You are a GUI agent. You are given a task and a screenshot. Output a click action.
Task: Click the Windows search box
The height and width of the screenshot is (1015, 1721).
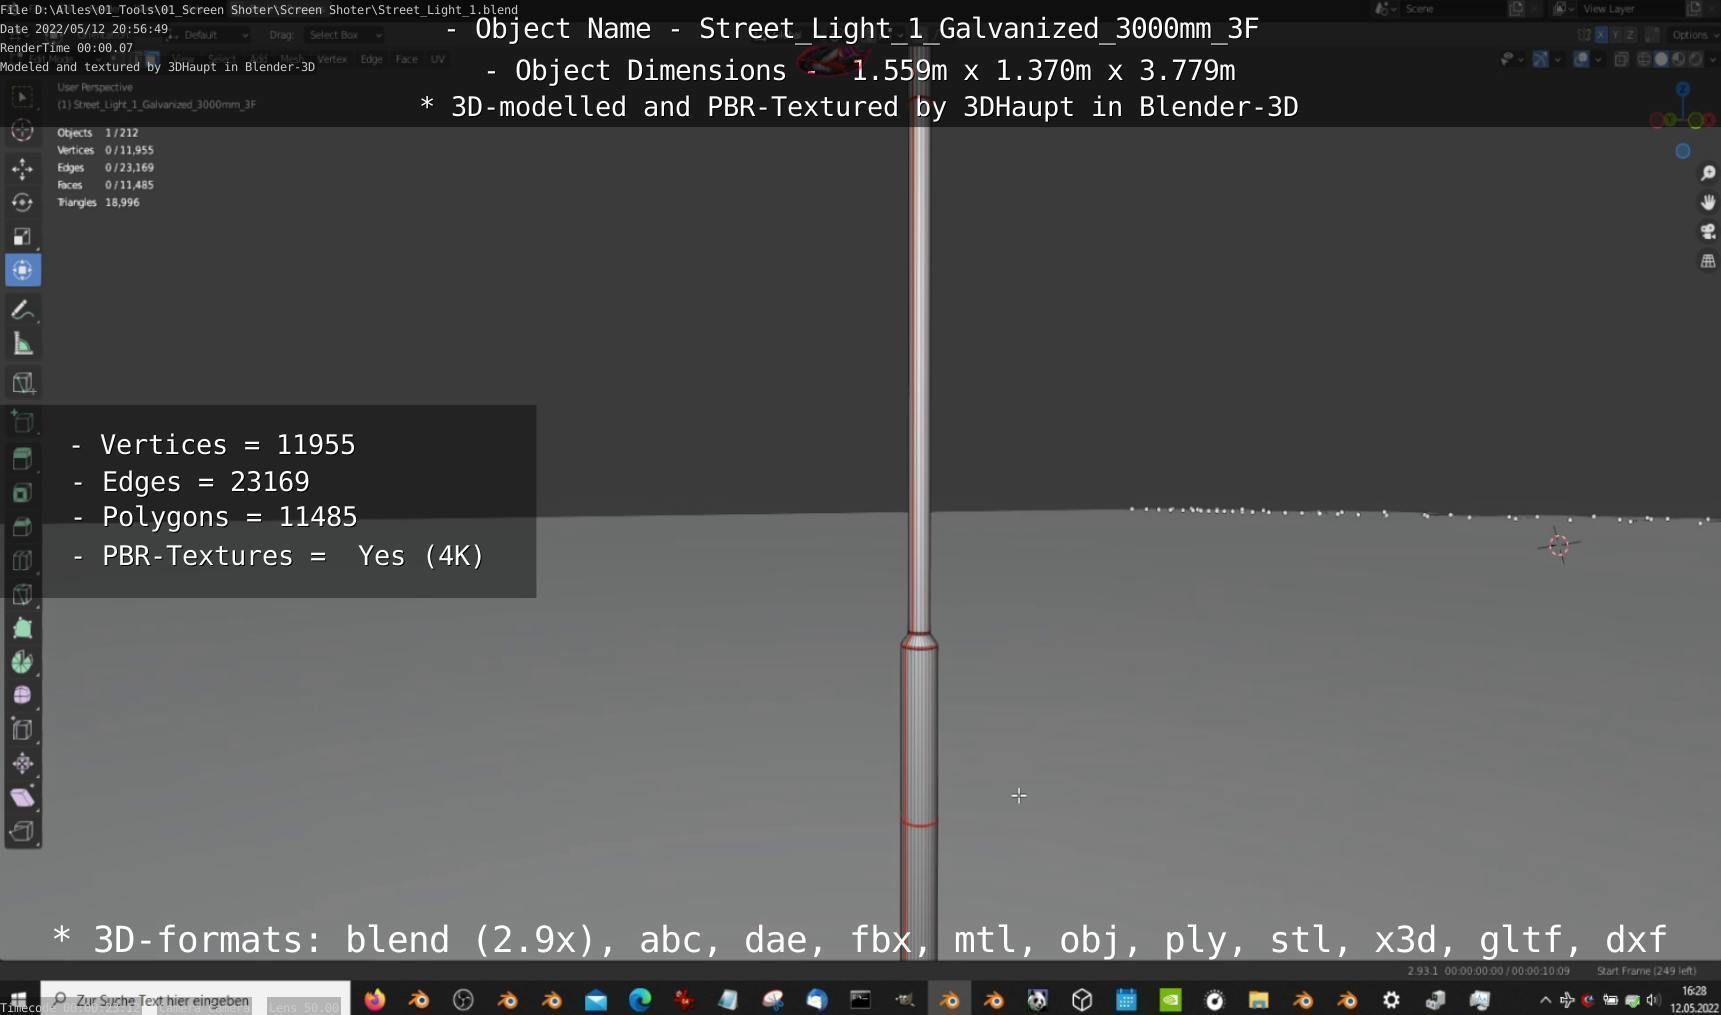[x=195, y=999]
